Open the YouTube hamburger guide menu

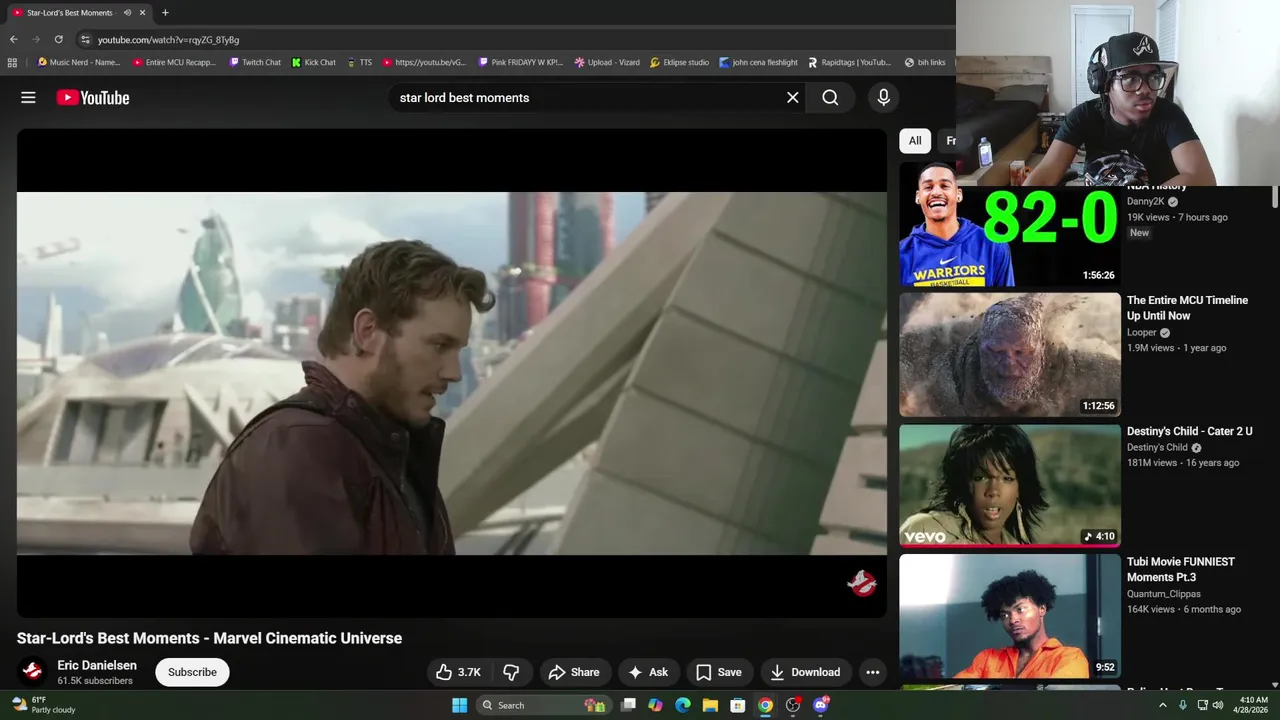28,98
